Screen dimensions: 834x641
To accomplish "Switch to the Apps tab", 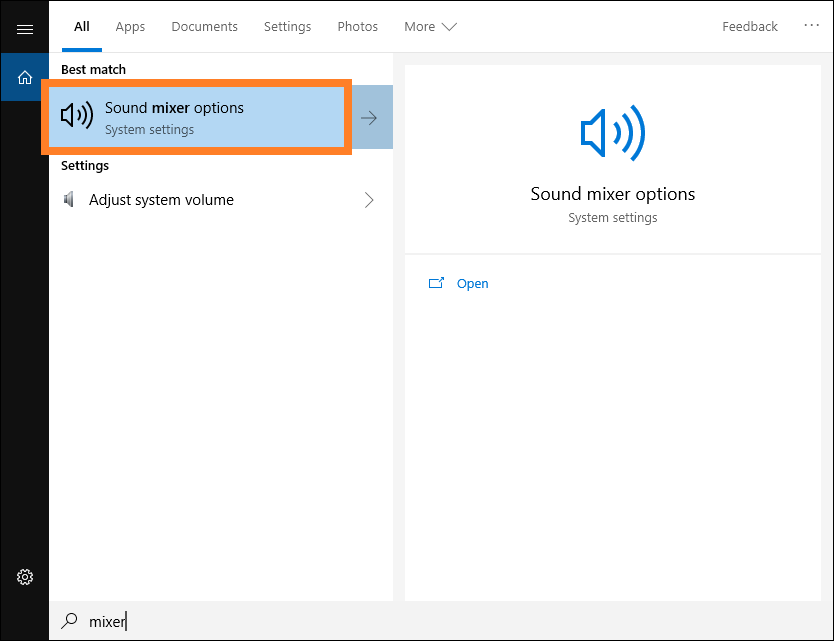I will tap(130, 27).
